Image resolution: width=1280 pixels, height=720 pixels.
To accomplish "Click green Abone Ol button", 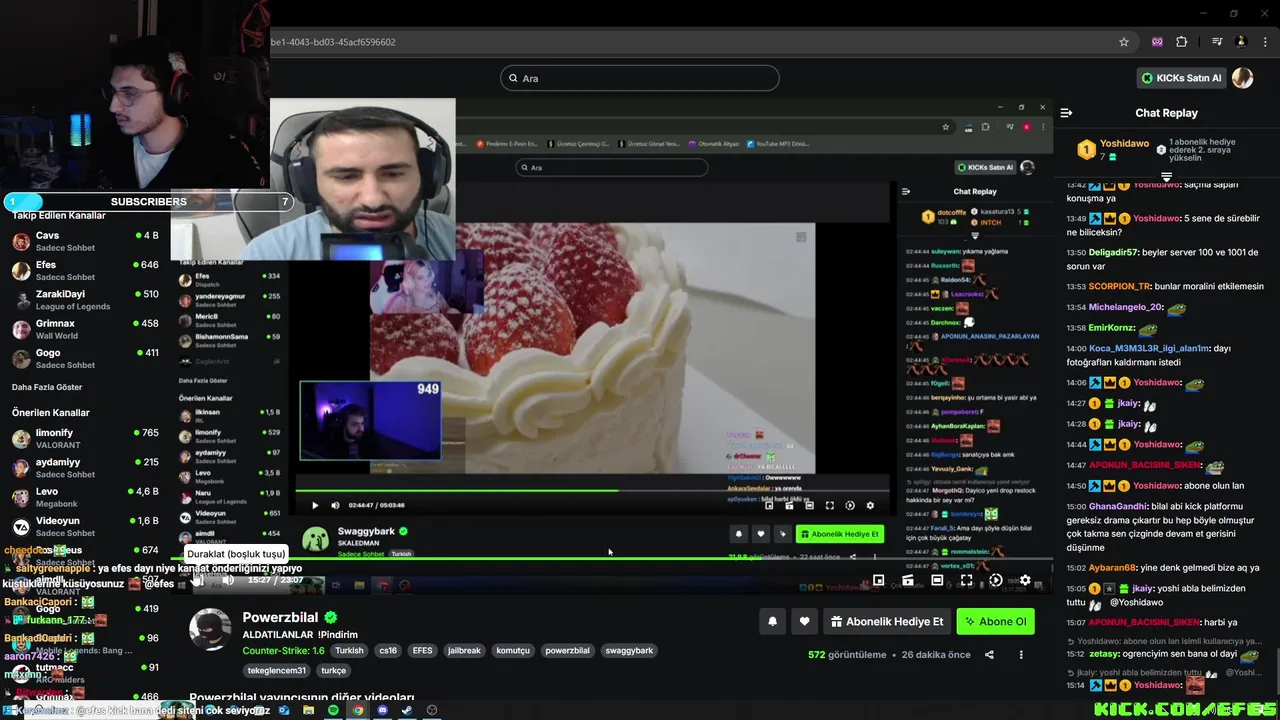I will click(x=995, y=621).
